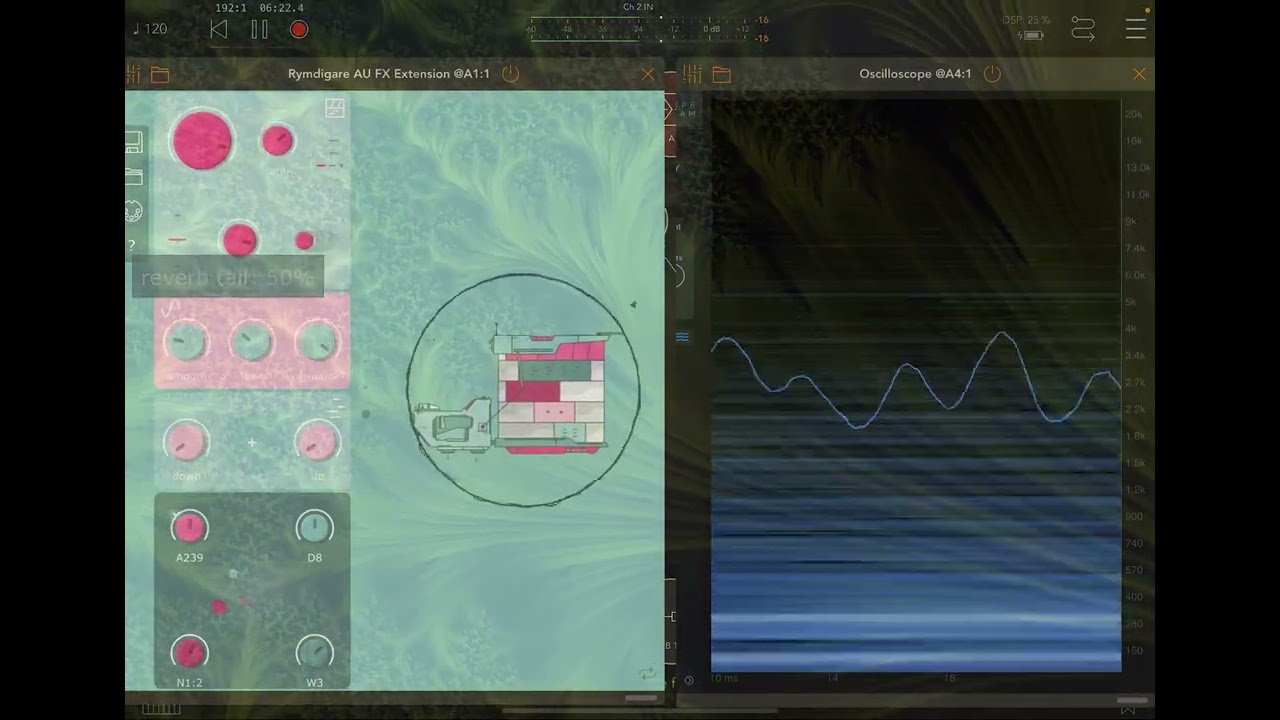Click the pink knob right of large knob
This screenshot has height=720, width=1280.
tap(277, 140)
